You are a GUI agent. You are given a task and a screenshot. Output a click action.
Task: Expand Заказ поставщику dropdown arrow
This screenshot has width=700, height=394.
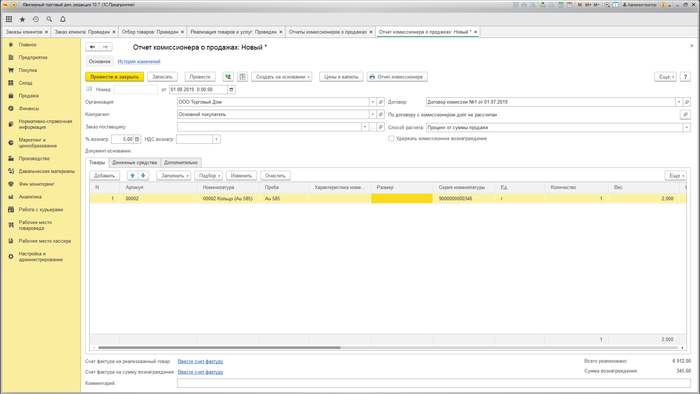tap(365, 127)
